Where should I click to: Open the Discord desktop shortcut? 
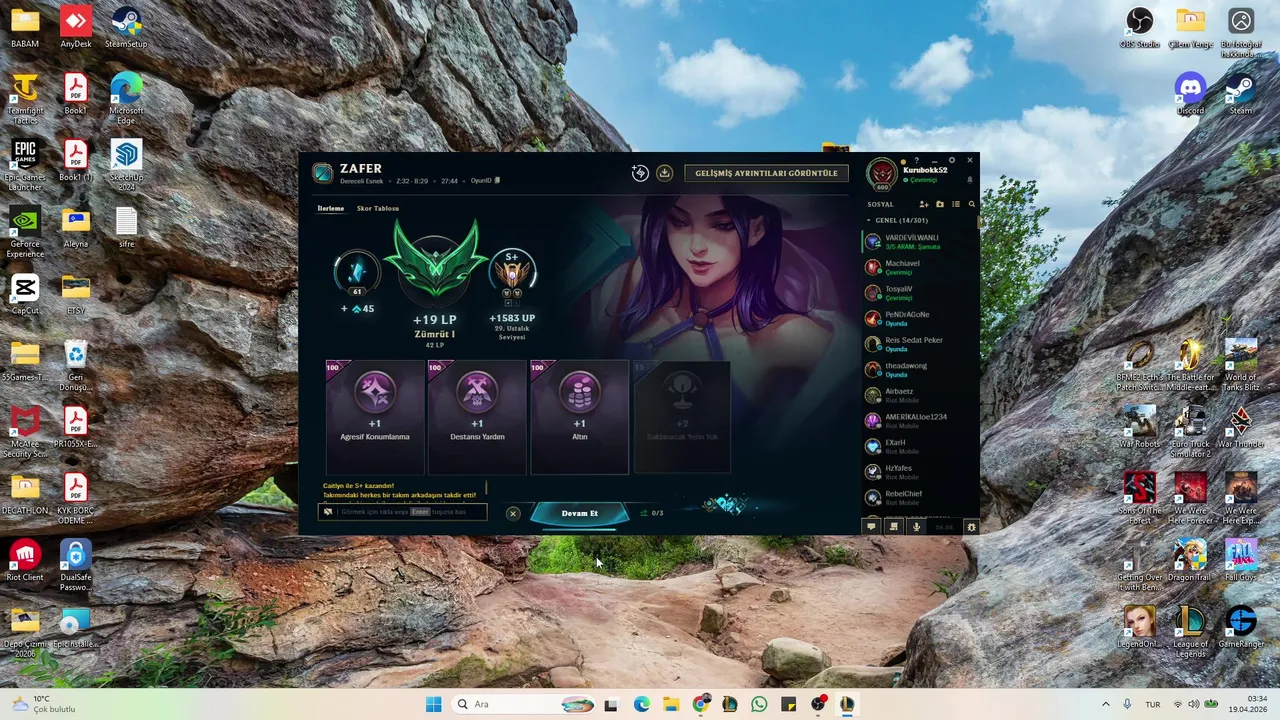tap(1190, 95)
